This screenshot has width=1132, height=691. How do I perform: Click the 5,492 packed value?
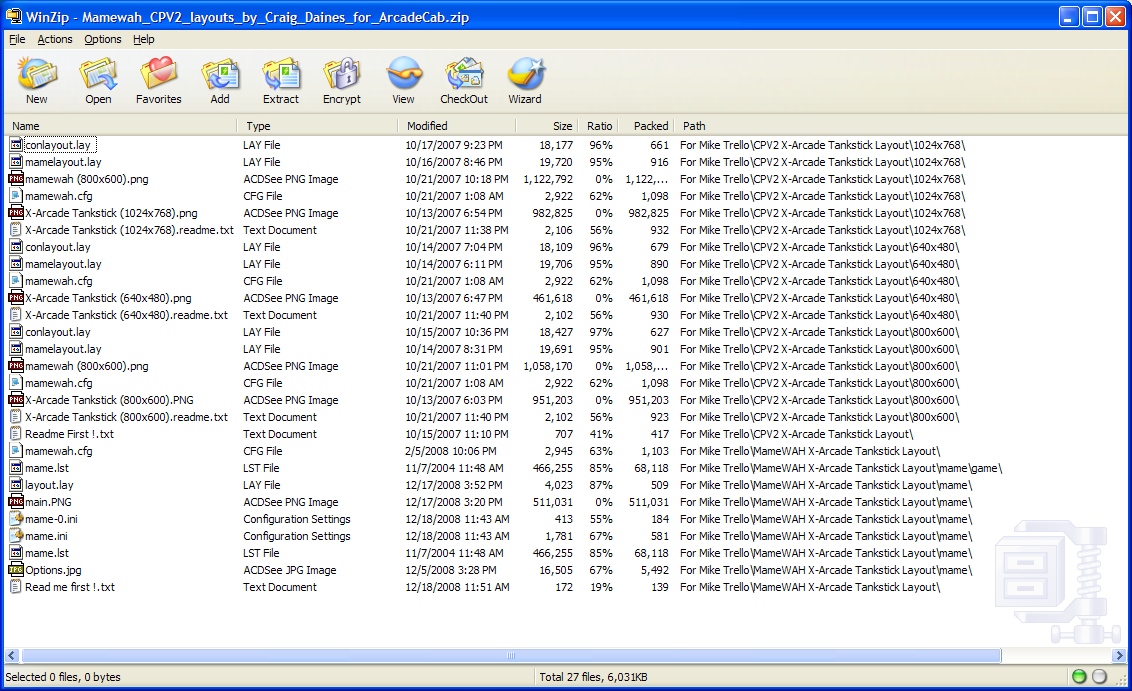pos(655,570)
